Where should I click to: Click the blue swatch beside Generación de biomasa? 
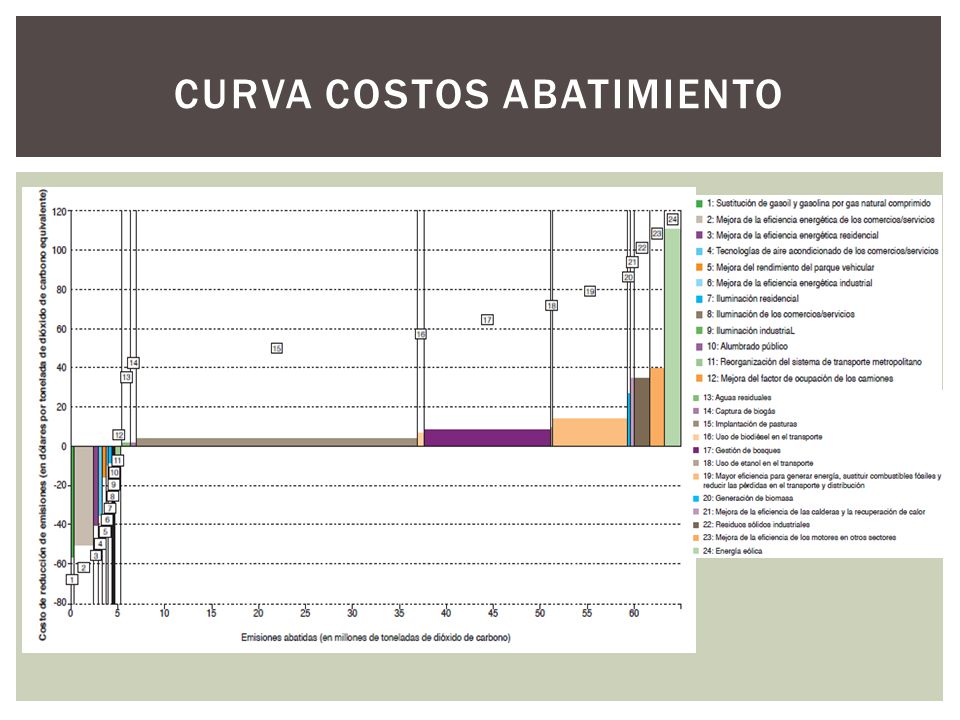[x=696, y=498]
